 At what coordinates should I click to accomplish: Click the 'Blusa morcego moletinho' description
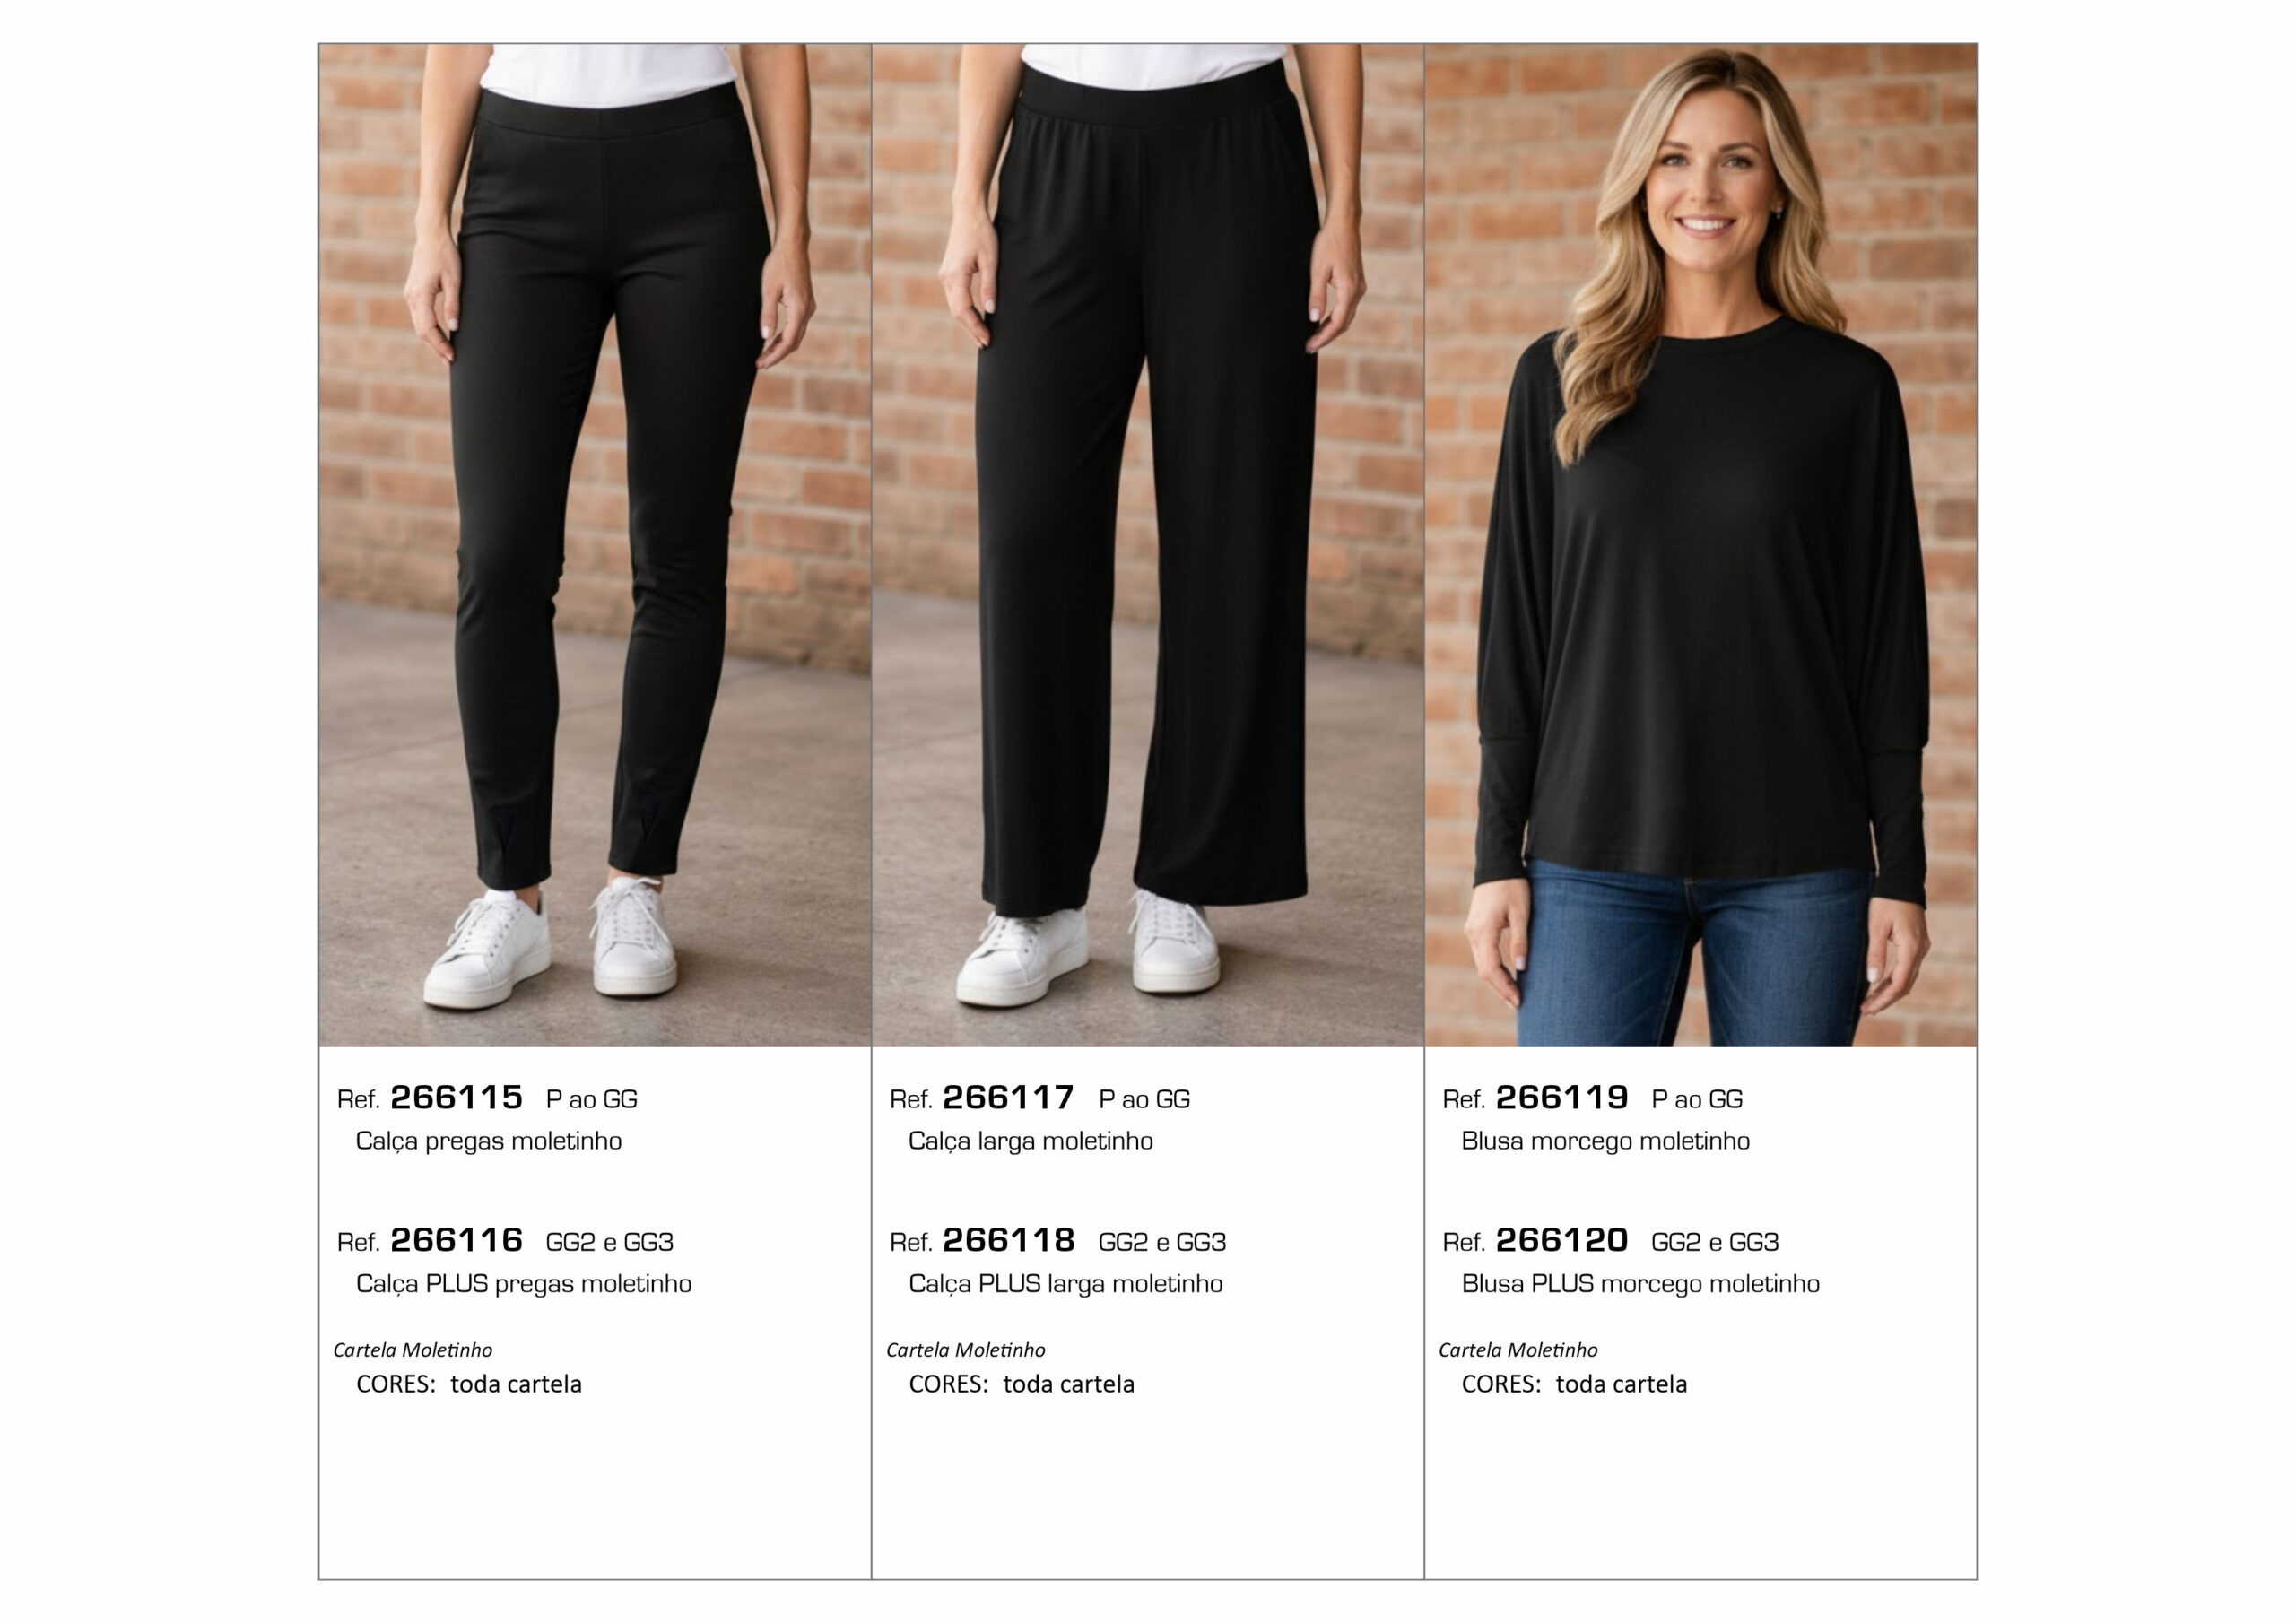pos(1606,1141)
